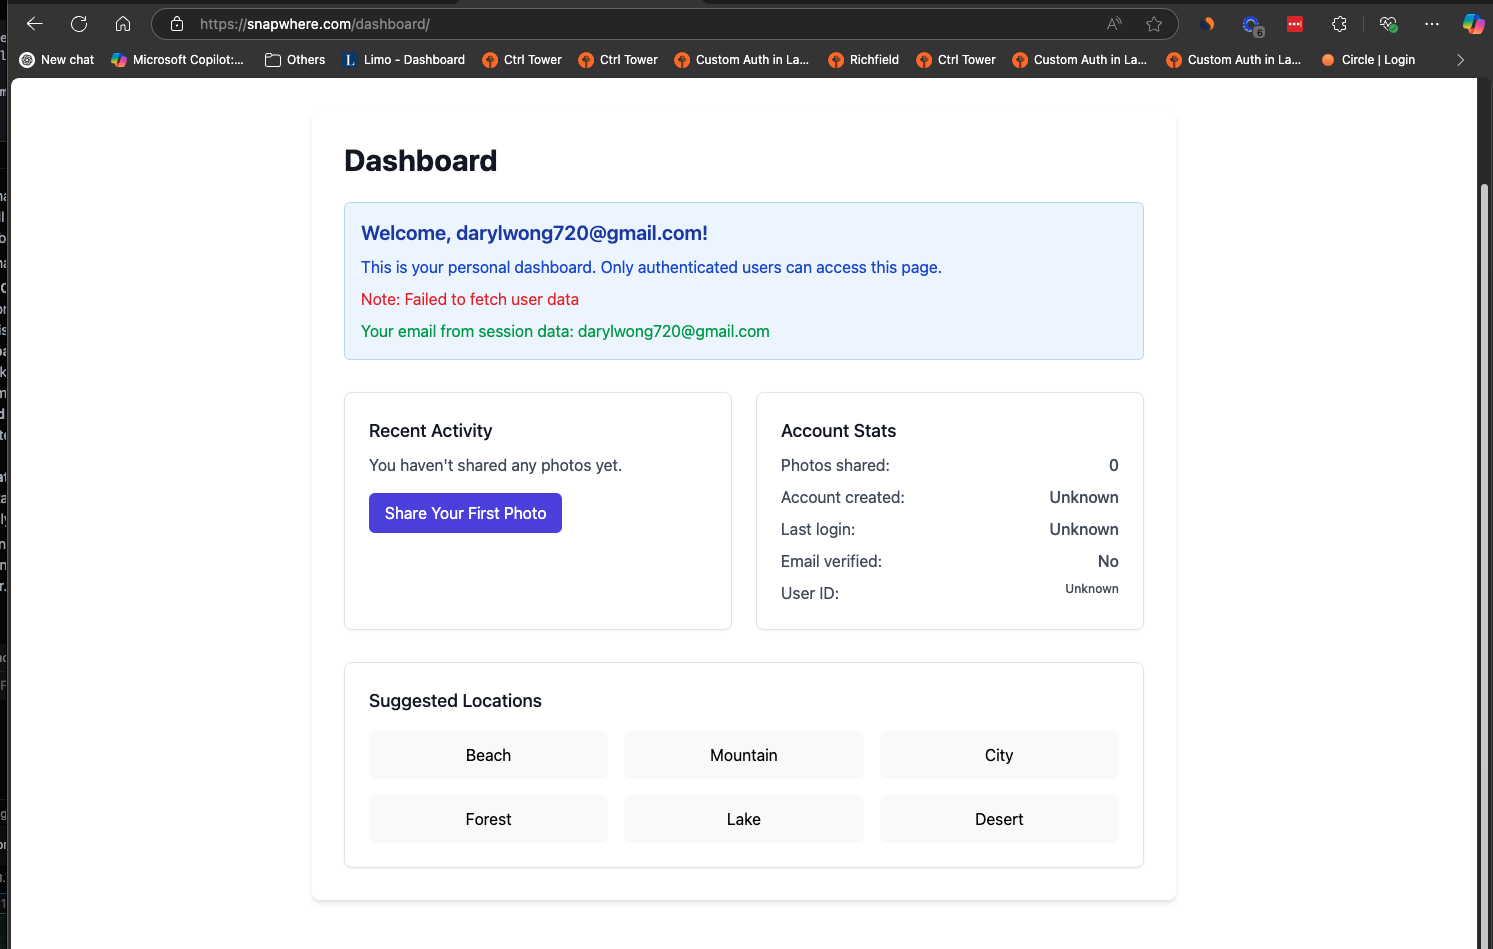Select the Beach suggested location
The image size is (1493, 949).
click(x=488, y=755)
